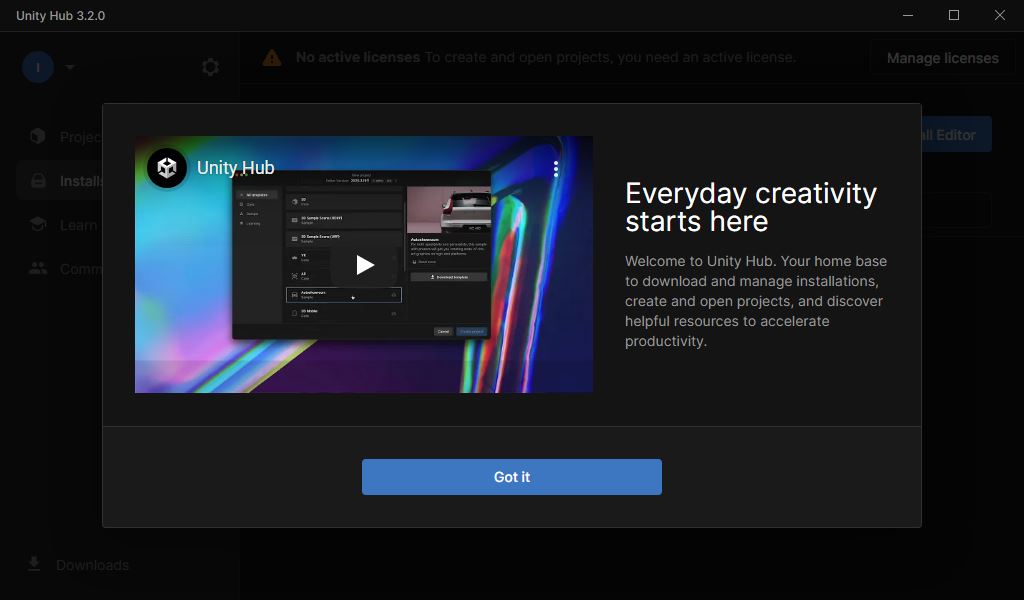Click the Unity Hub 3.2.0 window title
1024x600 pixels.
point(61,16)
